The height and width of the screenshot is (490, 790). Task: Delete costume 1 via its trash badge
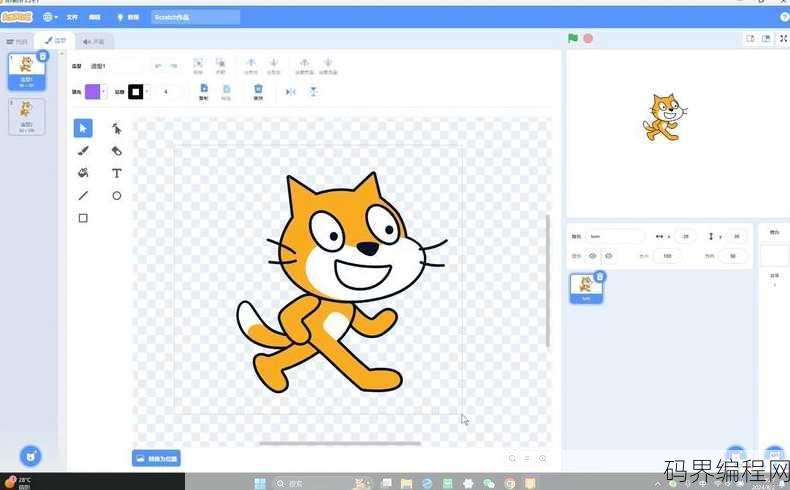[x=43, y=56]
